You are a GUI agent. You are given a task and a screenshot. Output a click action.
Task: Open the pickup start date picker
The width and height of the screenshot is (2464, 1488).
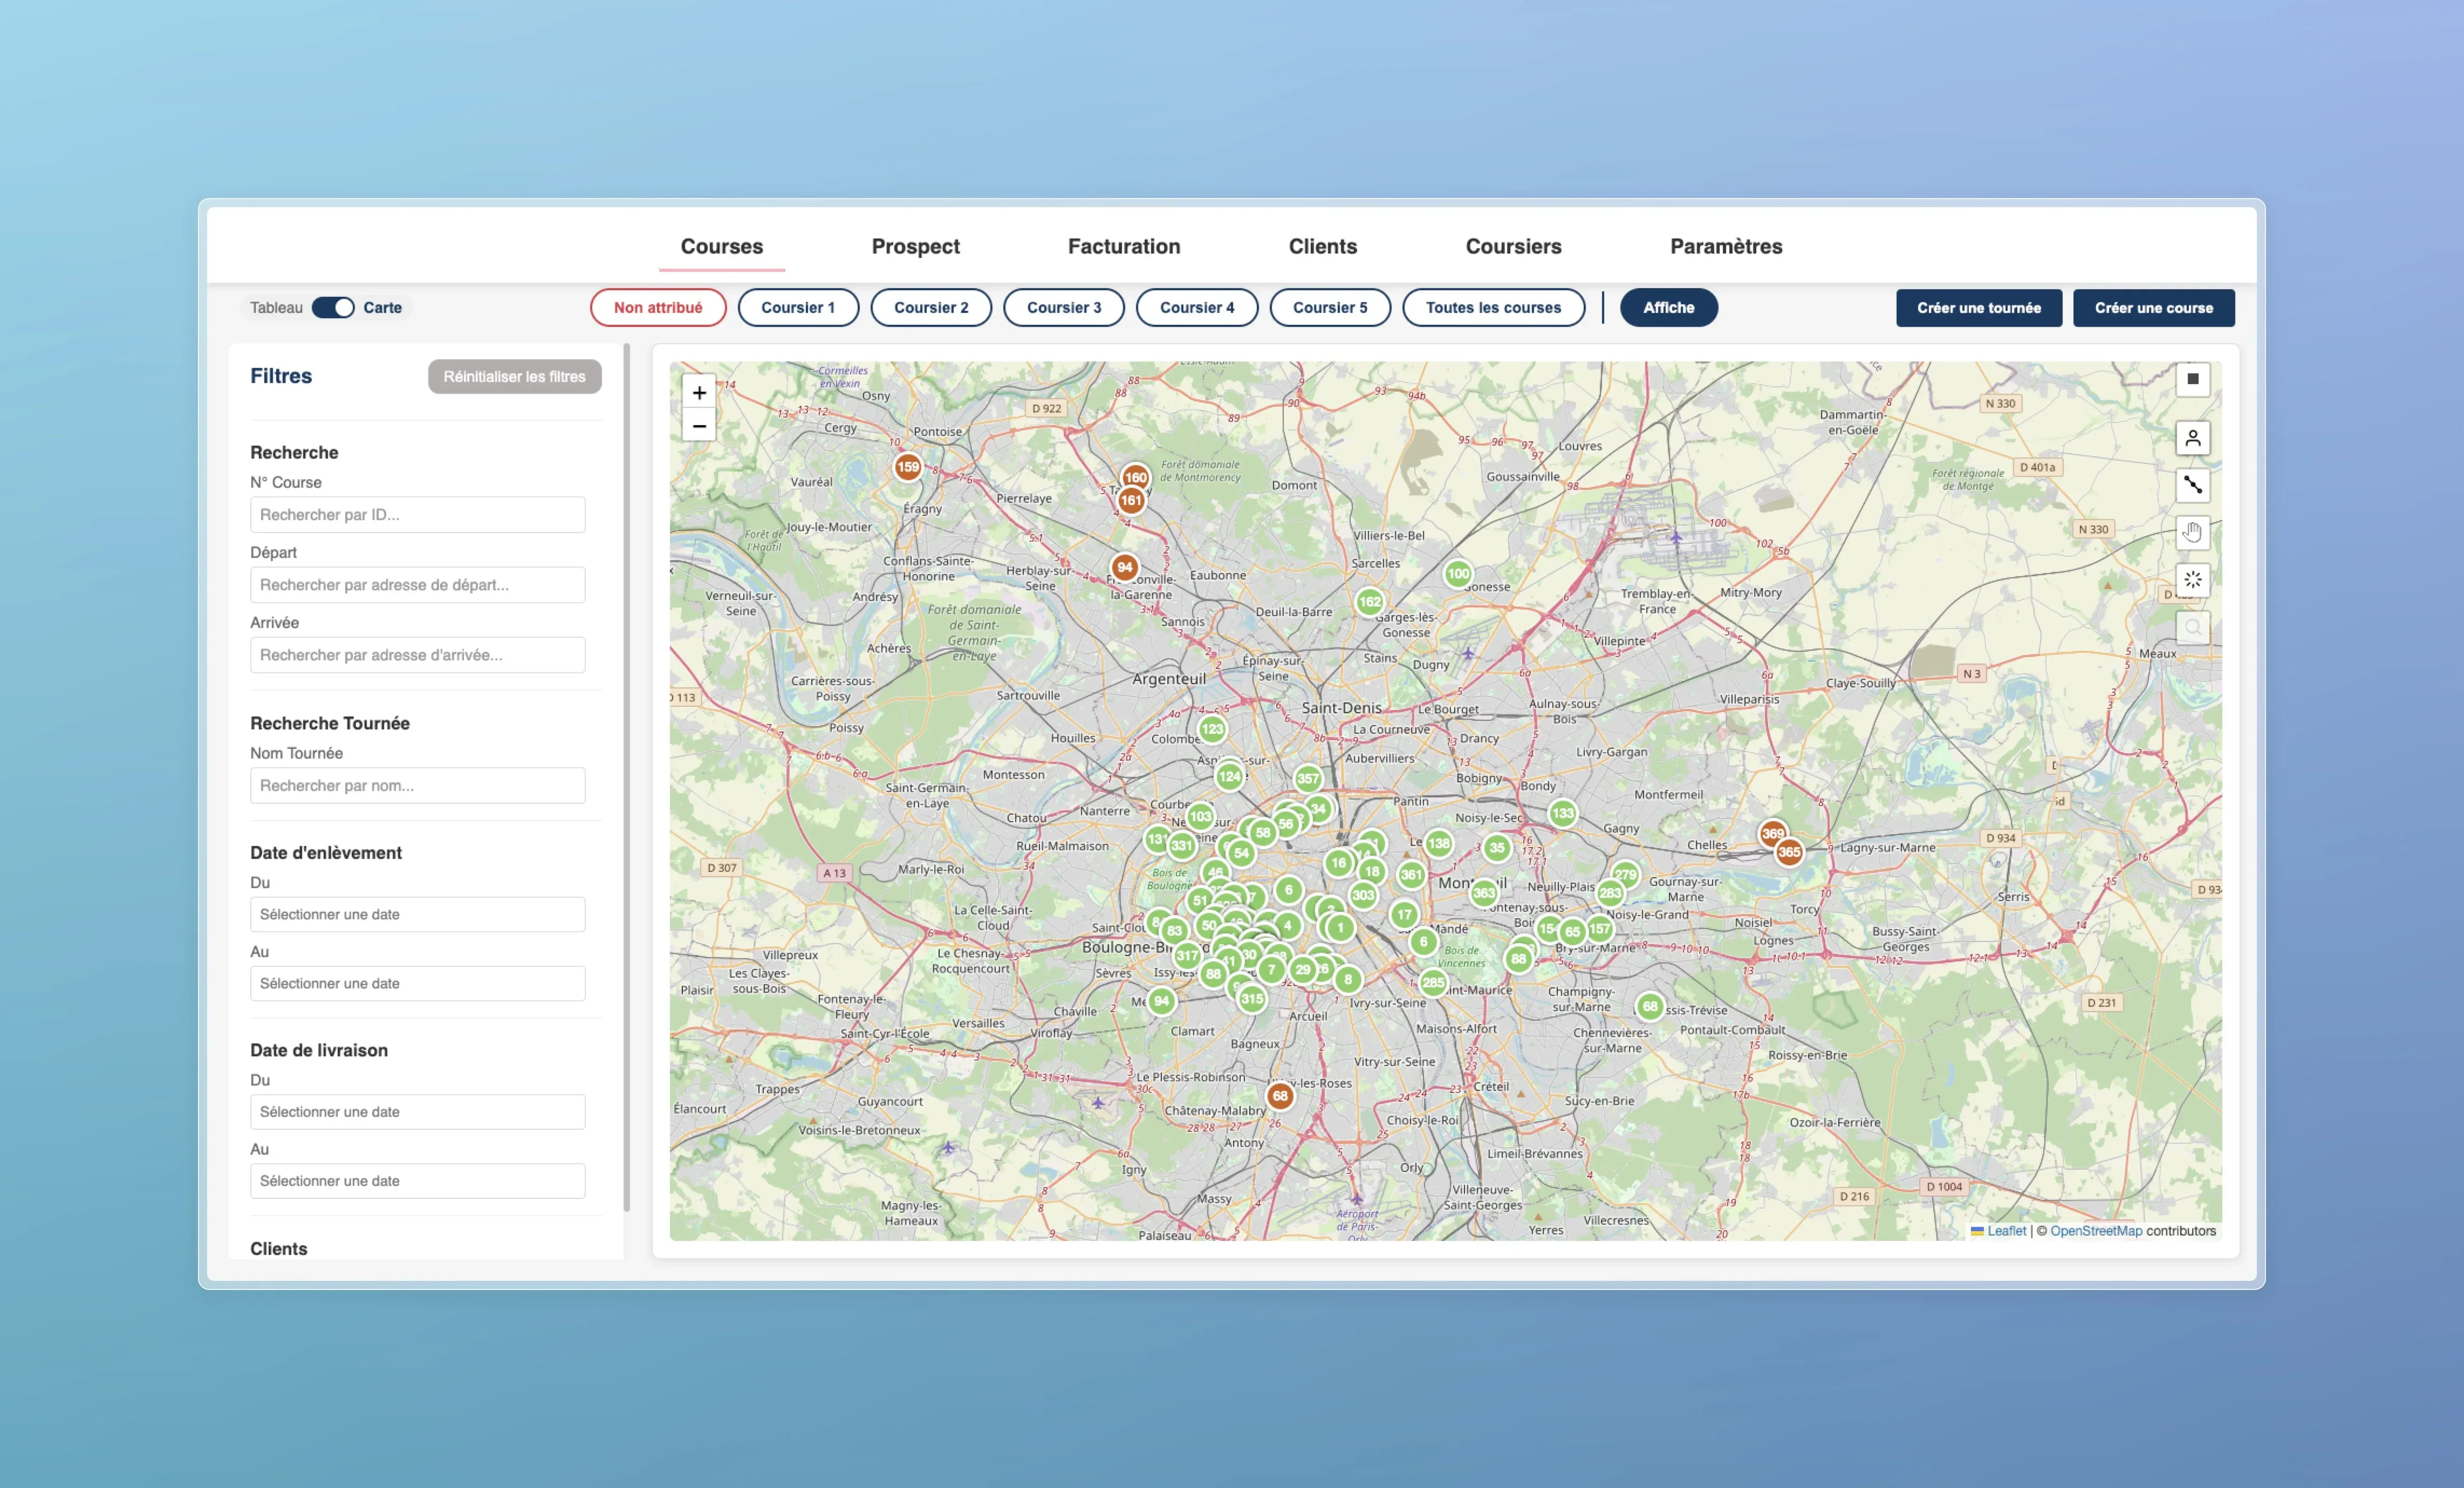[x=417, y=914]
